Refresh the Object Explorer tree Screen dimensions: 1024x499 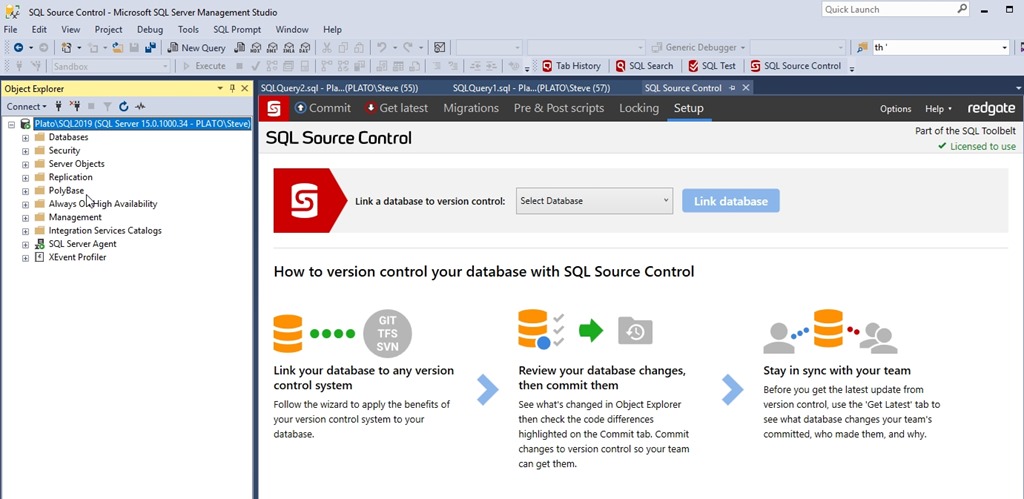(x=124, y=106)
